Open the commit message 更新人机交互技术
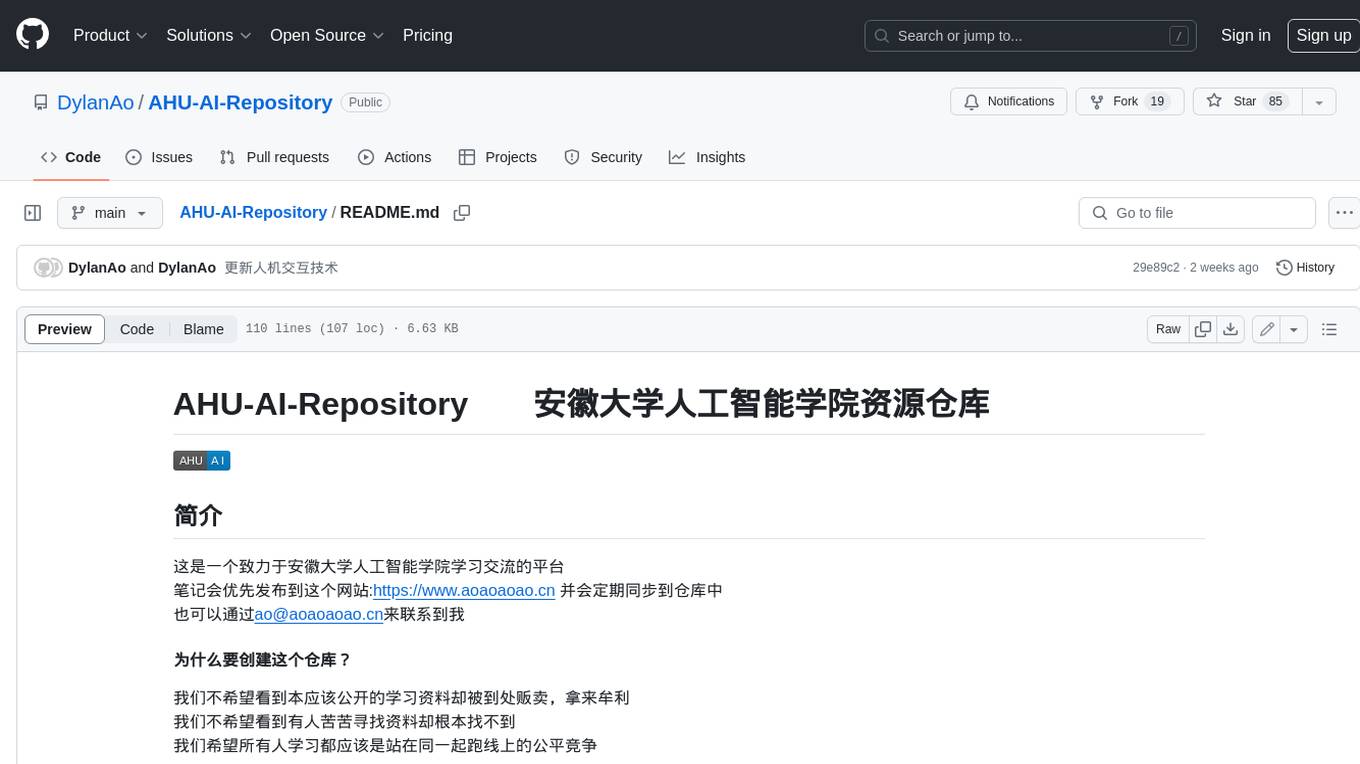Viewport: 1360px width, 764px height. tap(281, 268)
